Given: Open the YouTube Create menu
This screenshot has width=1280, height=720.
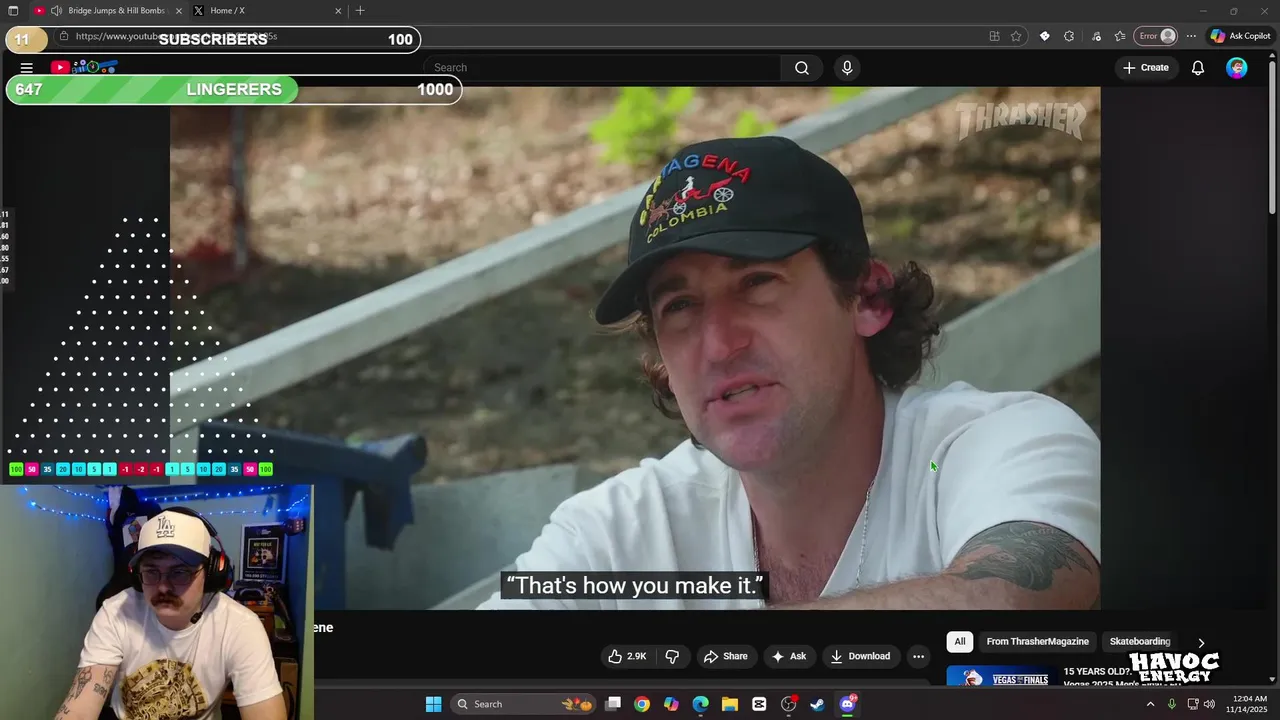Looking at the screenshot, I should [x=1146, y=68].
